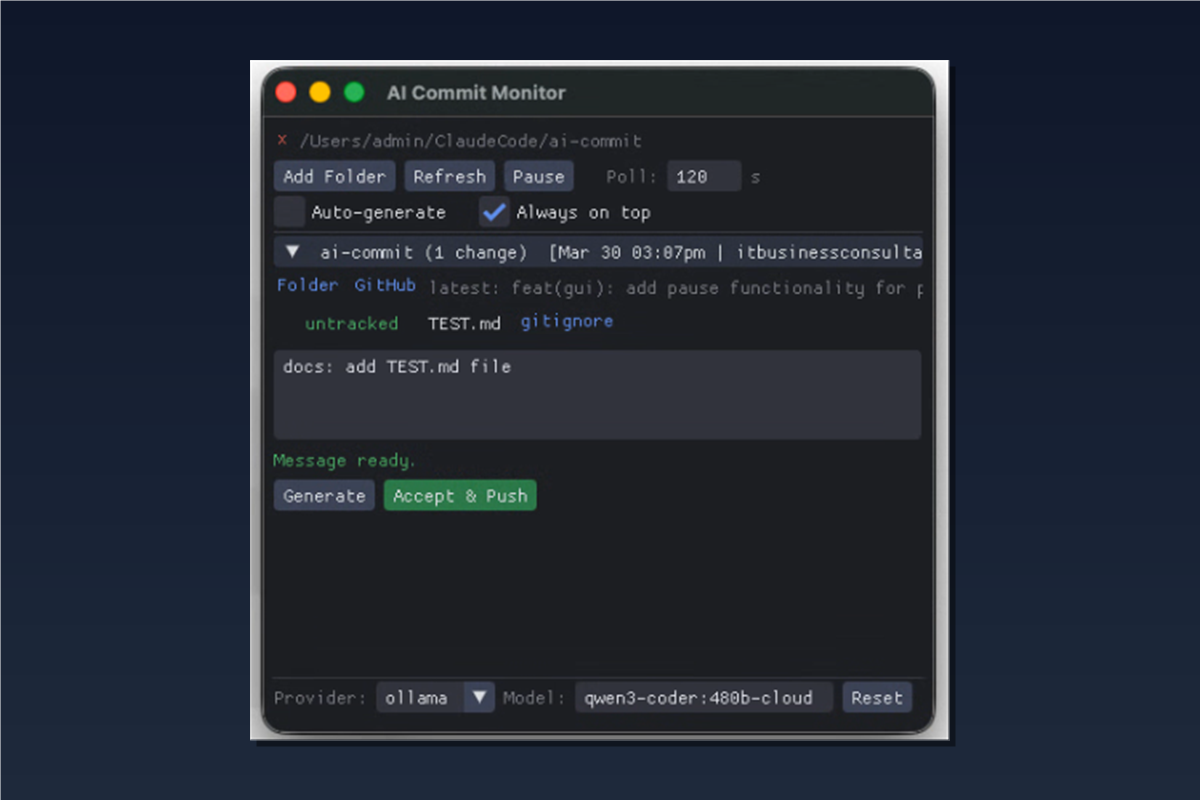Open the repository on GitHub
Screen dimensions: 1200x800
pos(384,285)
